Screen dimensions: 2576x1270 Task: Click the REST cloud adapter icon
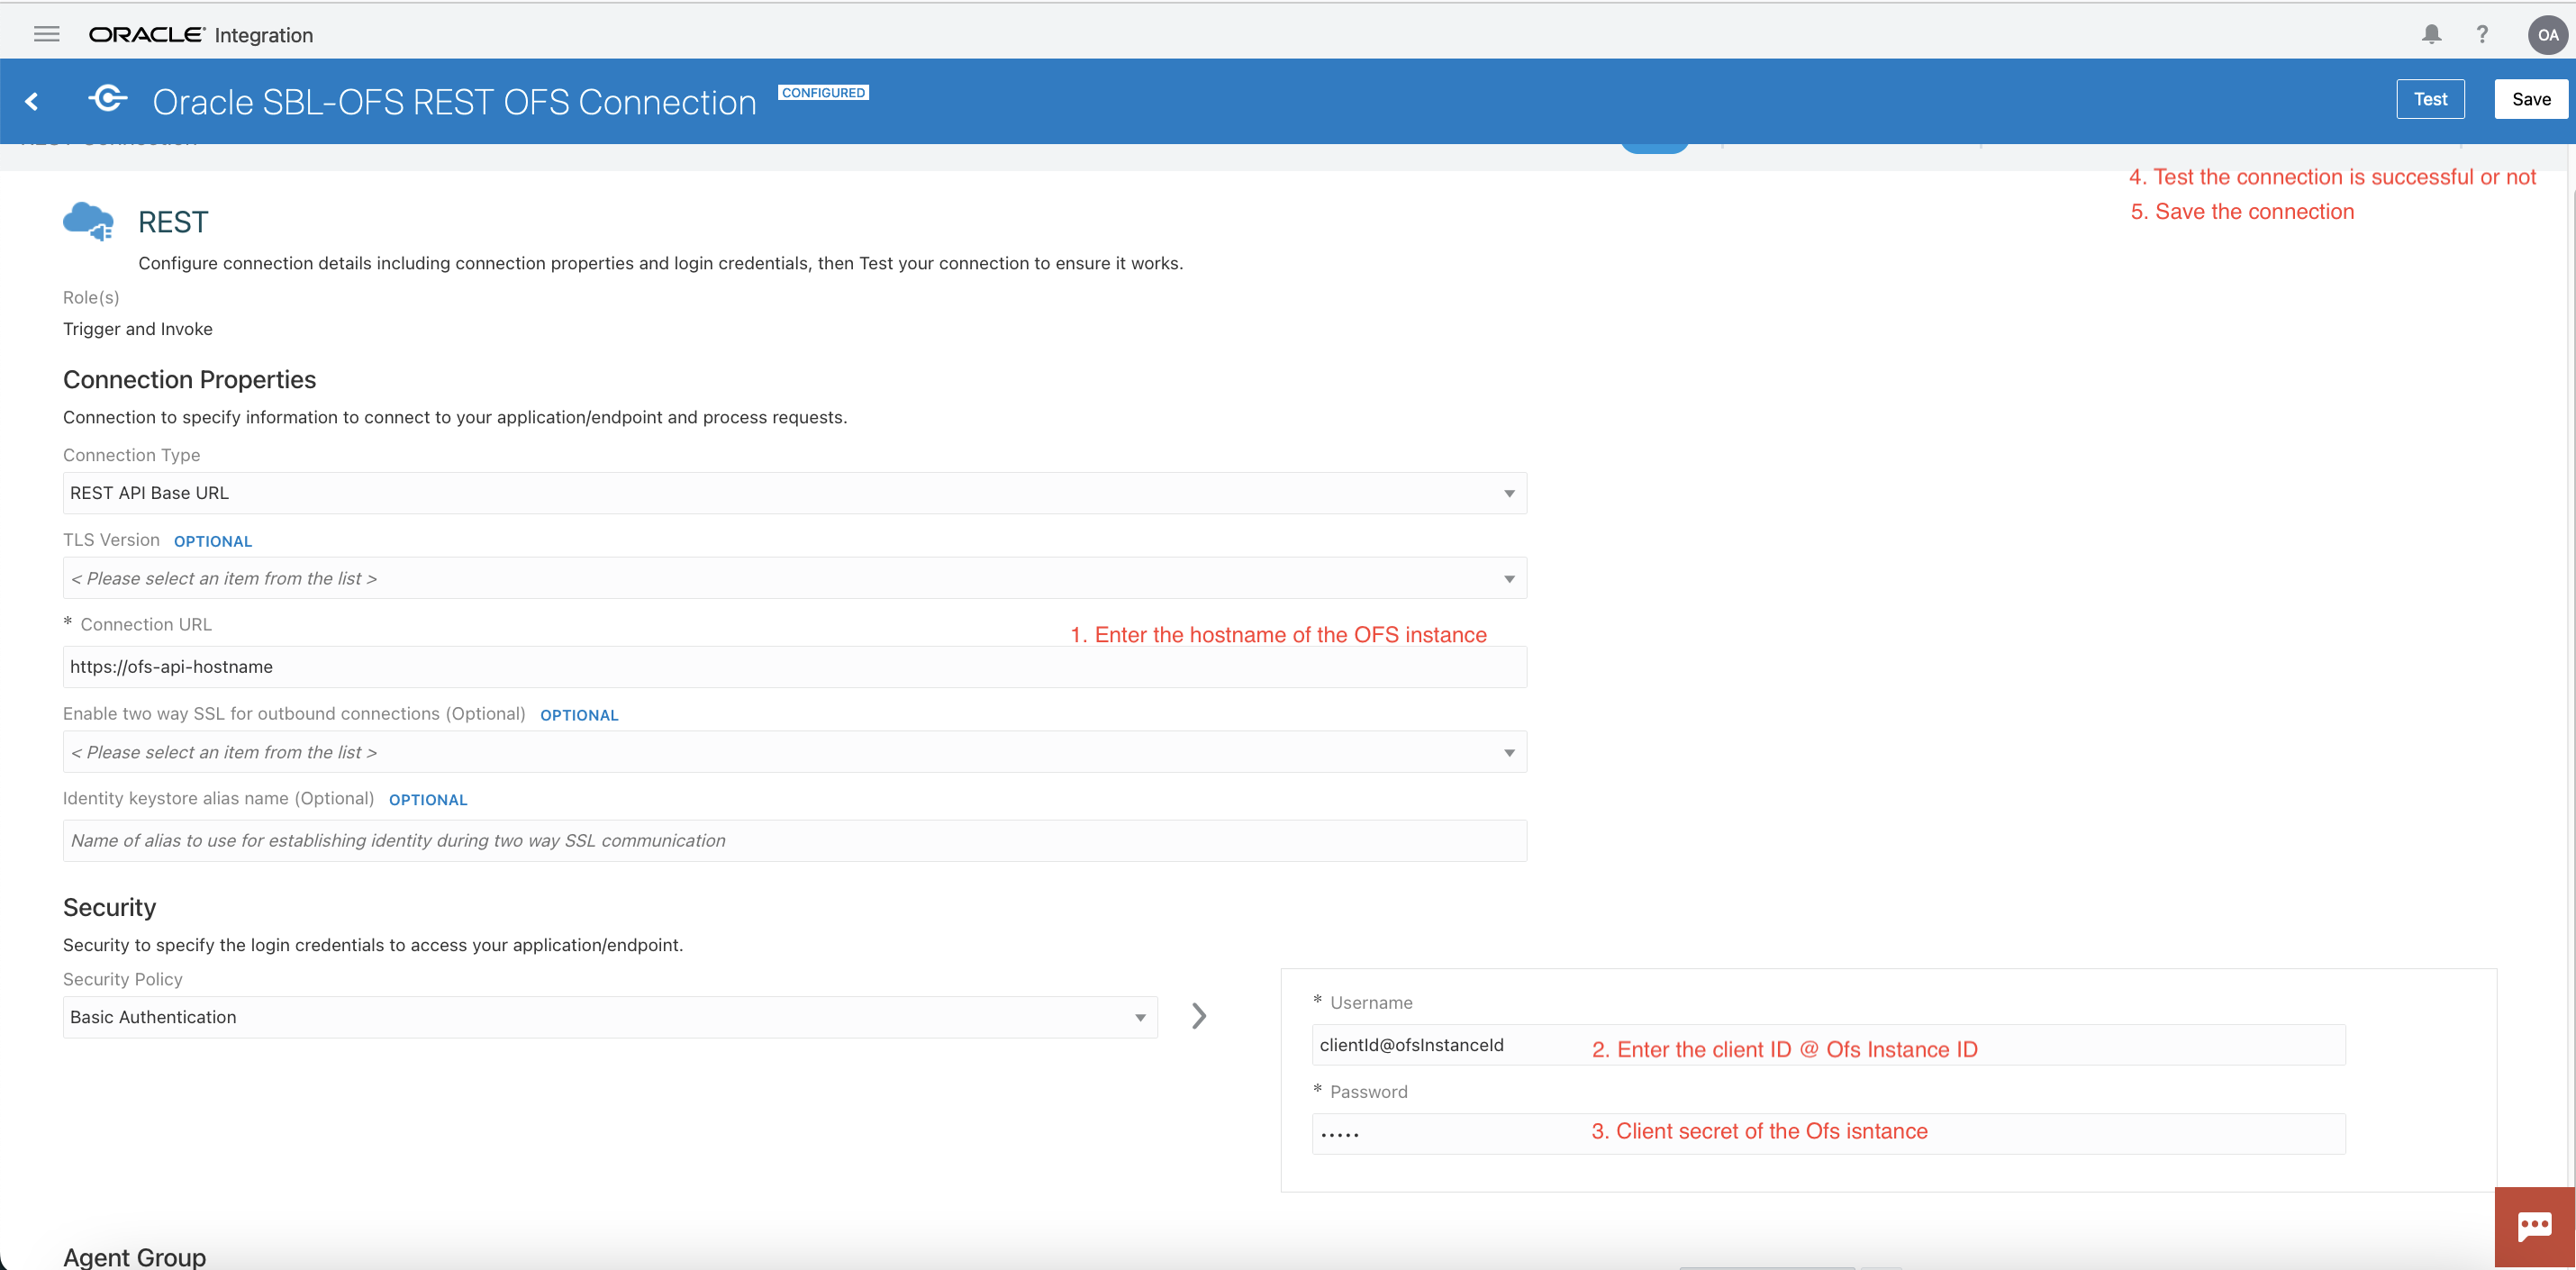89,221
